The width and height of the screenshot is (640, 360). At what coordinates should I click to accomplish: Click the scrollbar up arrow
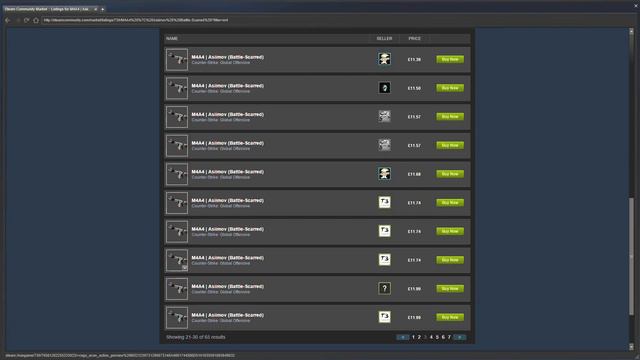[631, 31]
